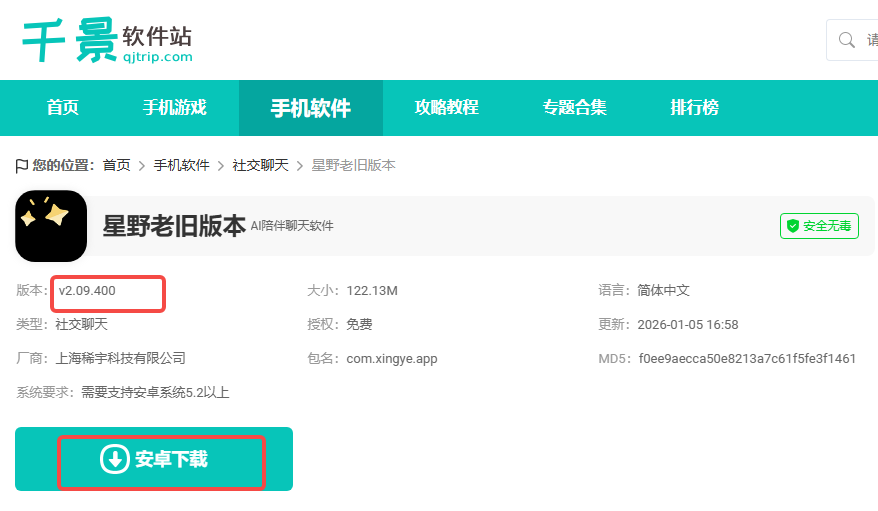Click the search magnifier icon

pos(847,40)
